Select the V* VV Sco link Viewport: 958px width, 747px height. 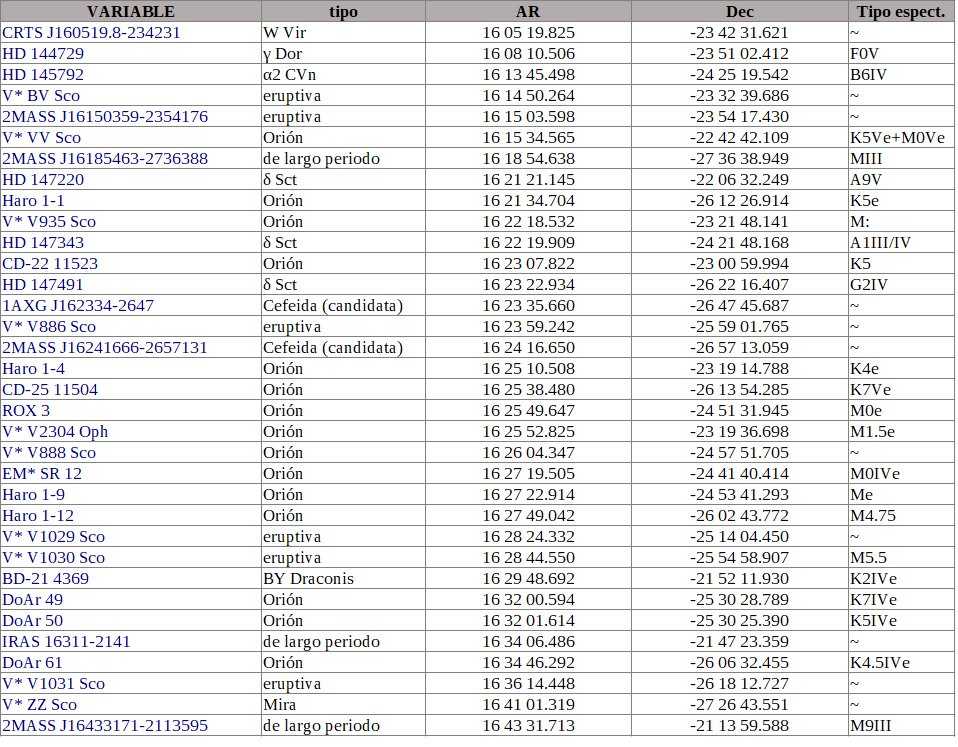tap(41, 137)
